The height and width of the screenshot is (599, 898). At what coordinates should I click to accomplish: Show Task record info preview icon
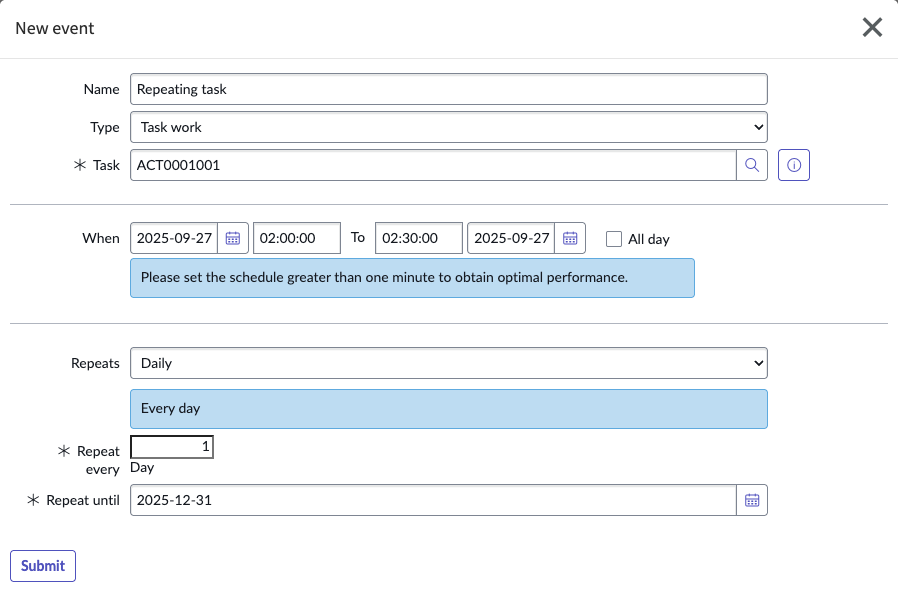(x=794, y=165)
